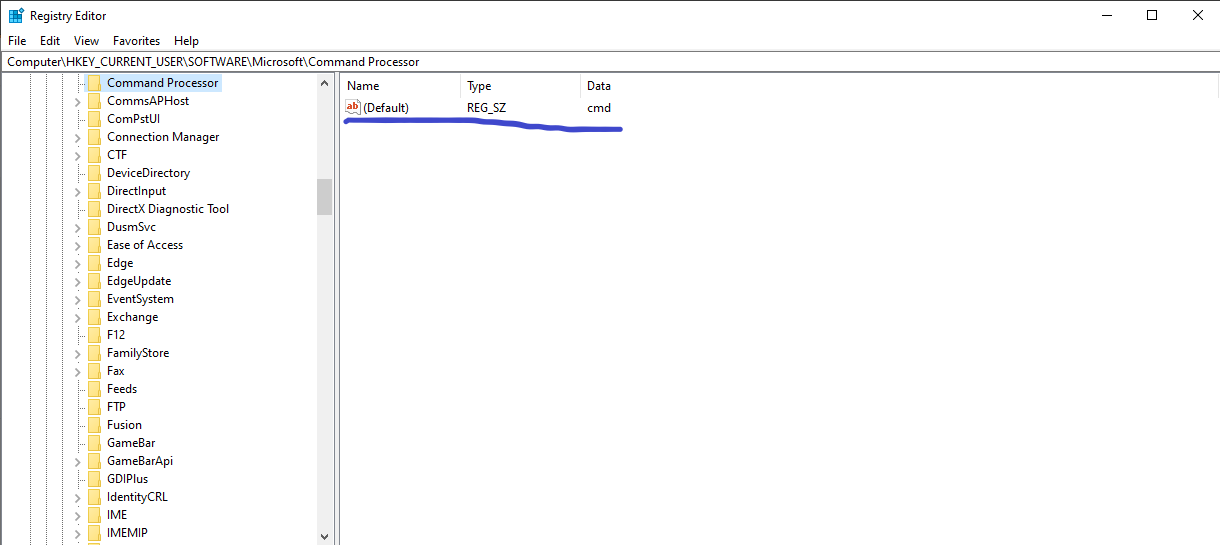The height and width of the screenshot is (545, 1220).
Task: Select the Edge folder icon
Action: click(x=94, y=263)
